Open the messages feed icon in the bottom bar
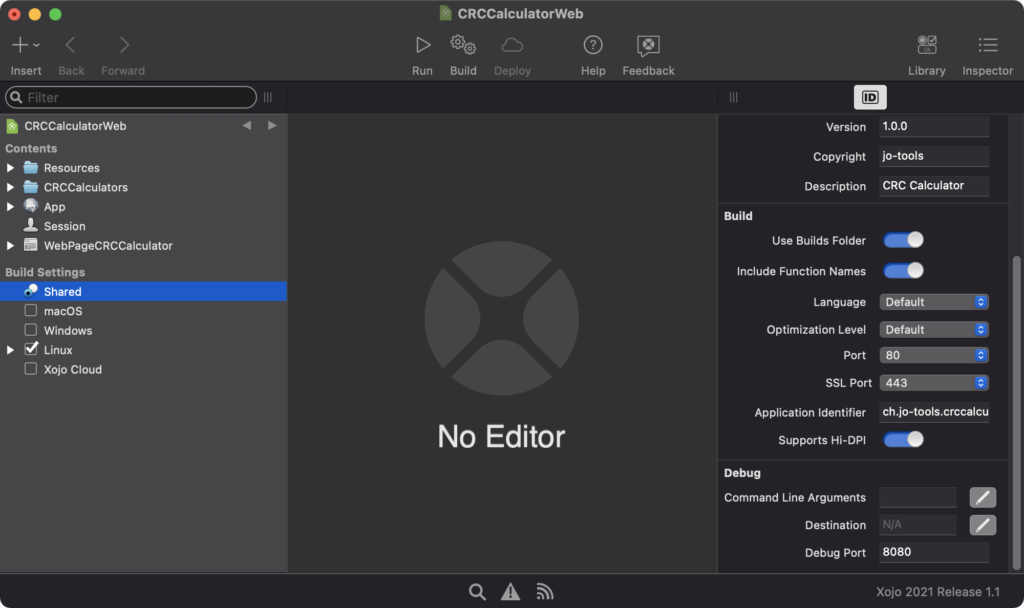1024x608 pixels. pos(545,592)
